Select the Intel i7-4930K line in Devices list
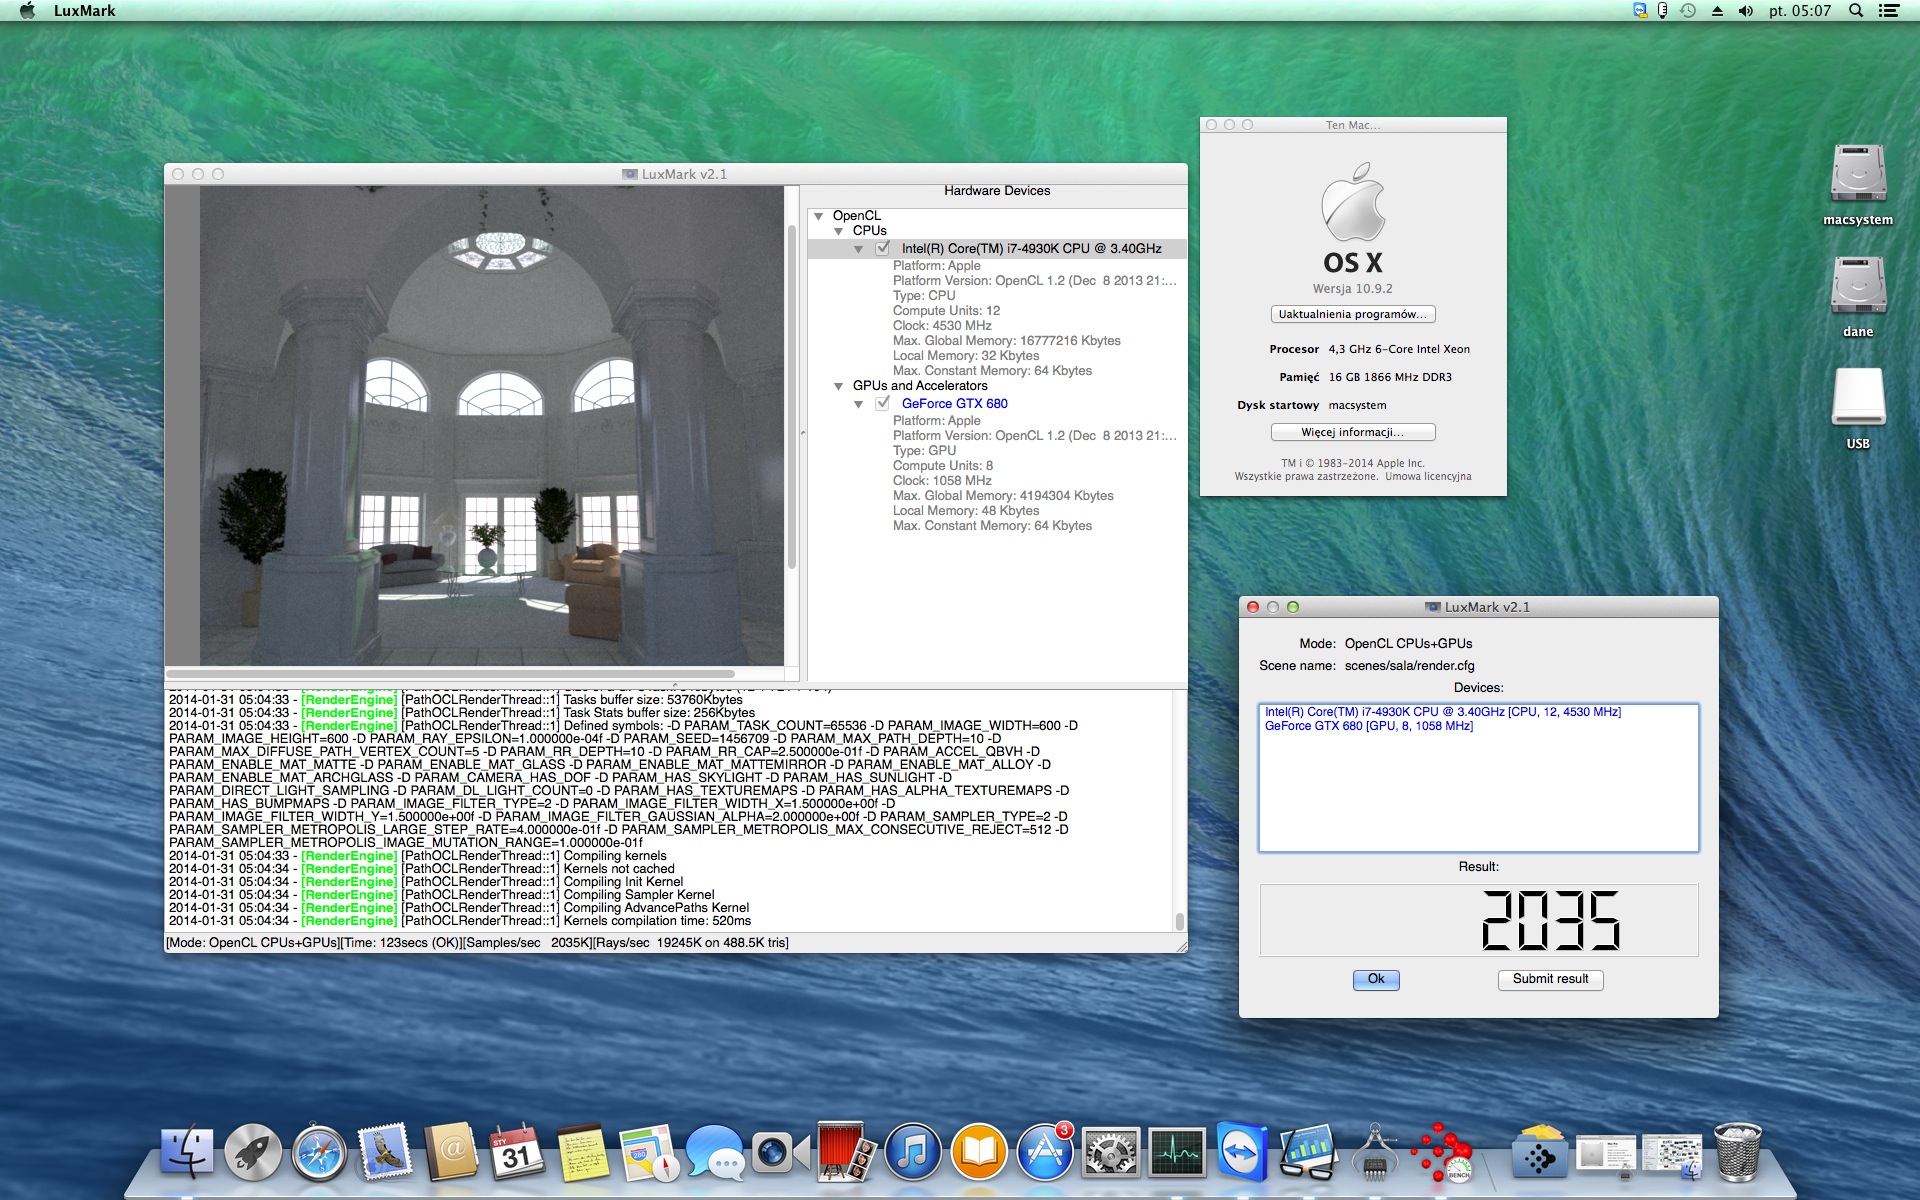This screenshot has width=1920, height=1200. click(x=1442, y=712)
